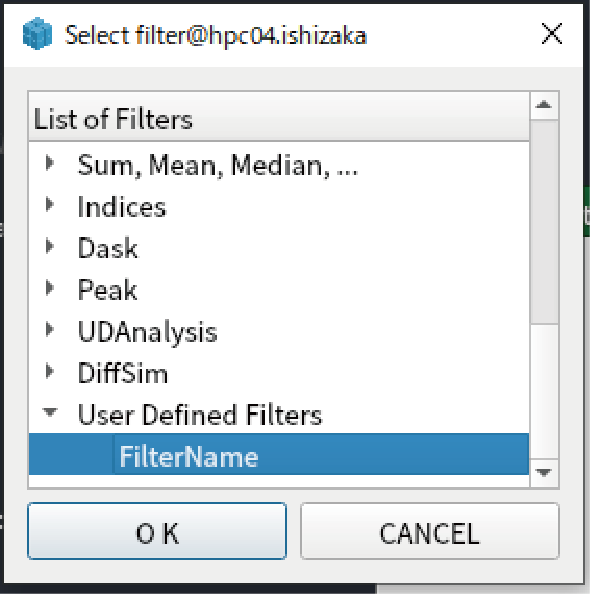Select the FilterName item
The height and width of the screenshot is (594, 590).
pos(279,454)
